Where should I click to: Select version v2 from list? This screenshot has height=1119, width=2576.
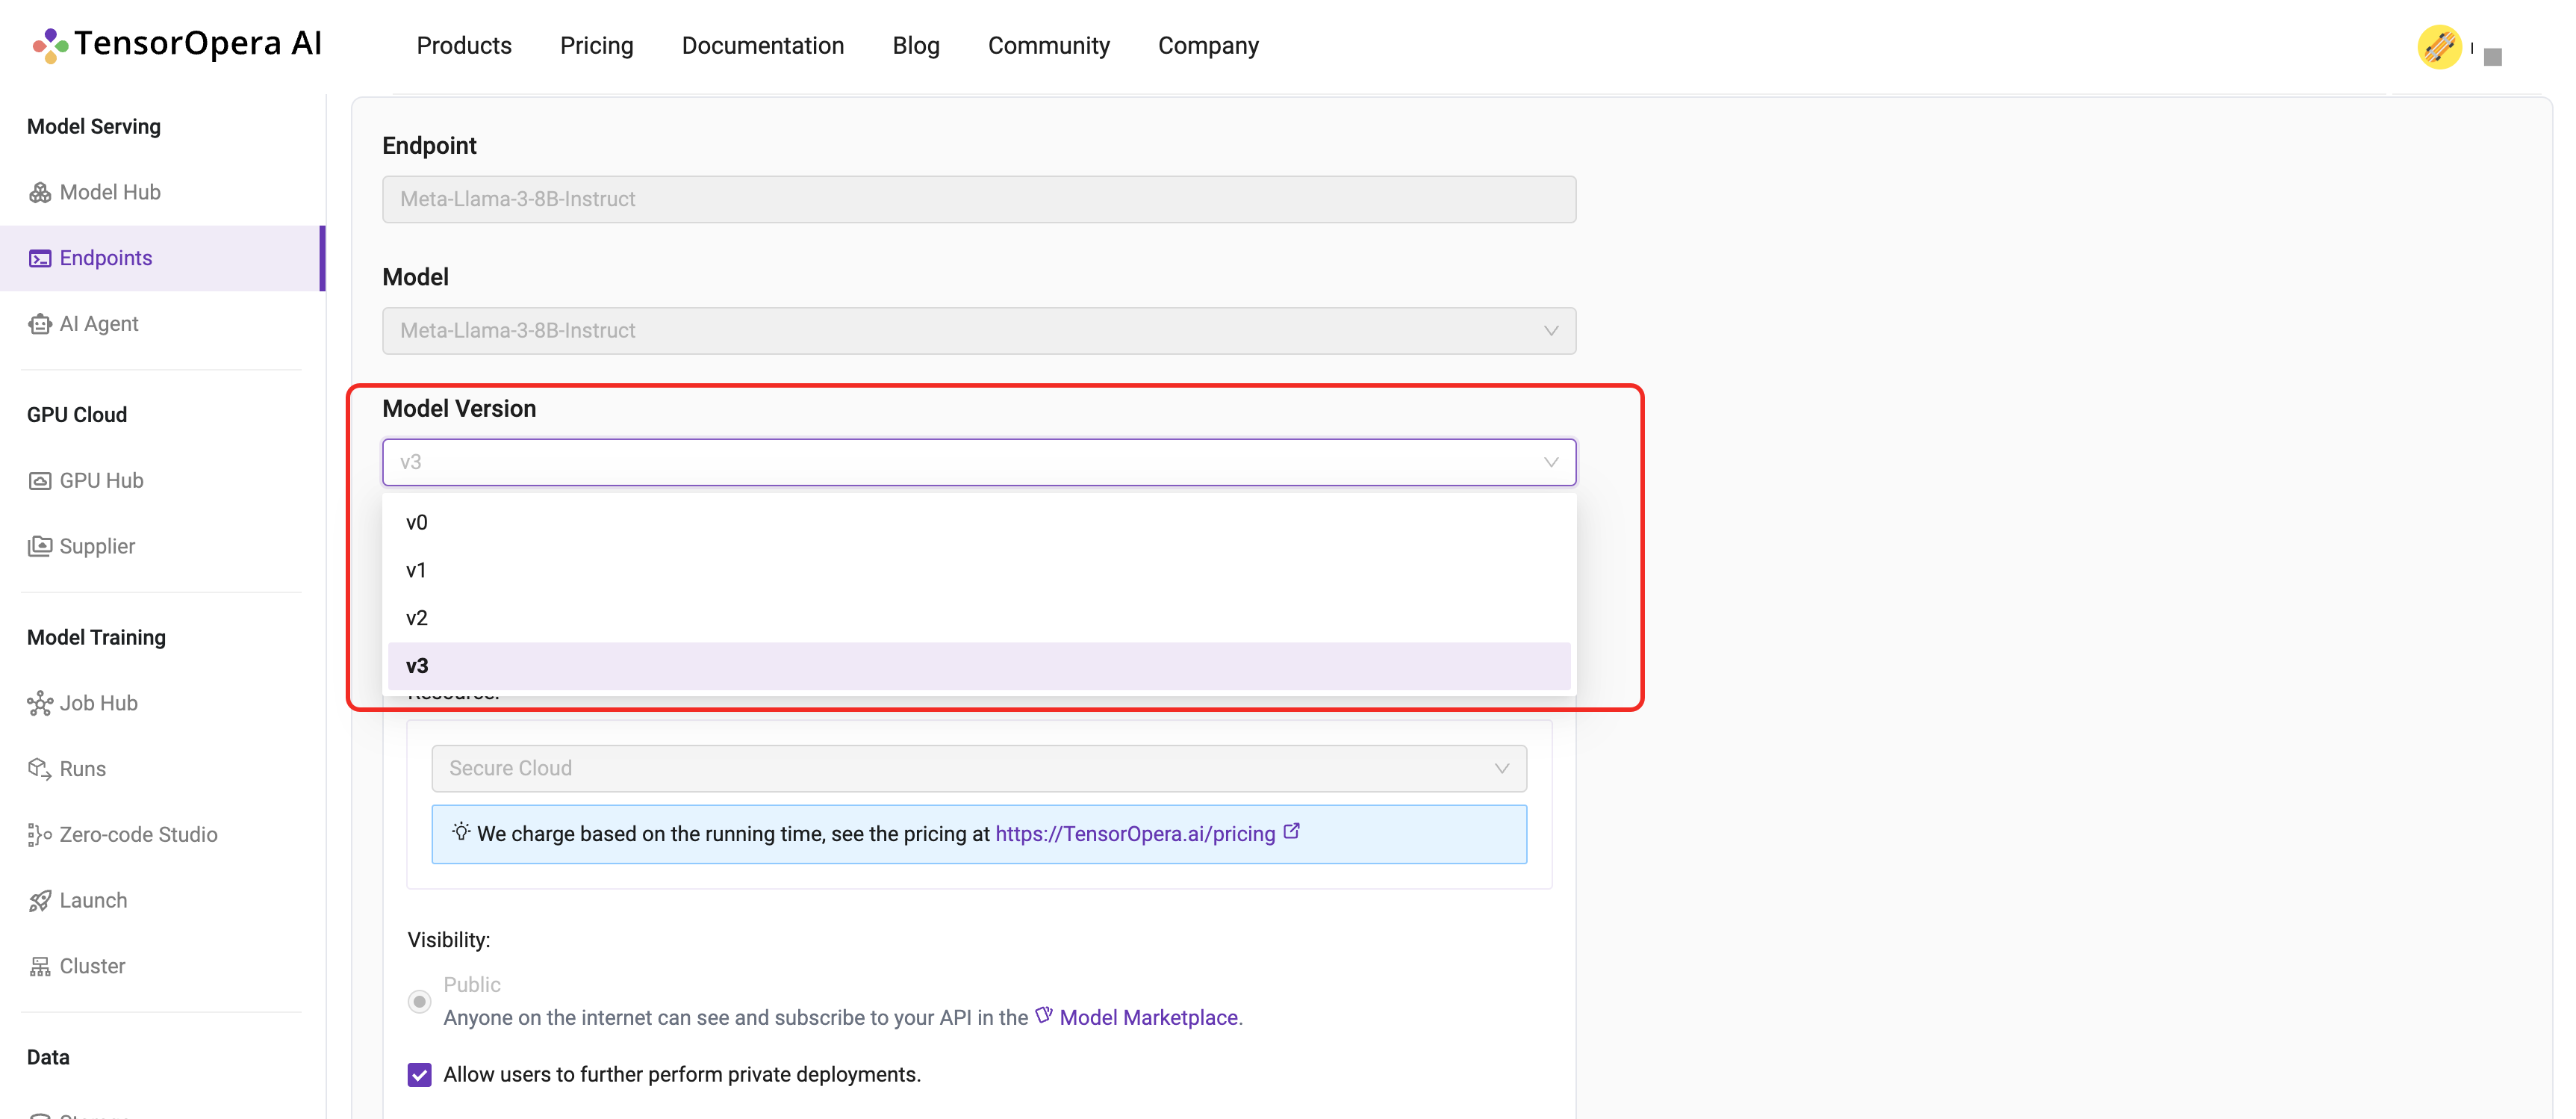pyautogui.click(x=979, y=618)
